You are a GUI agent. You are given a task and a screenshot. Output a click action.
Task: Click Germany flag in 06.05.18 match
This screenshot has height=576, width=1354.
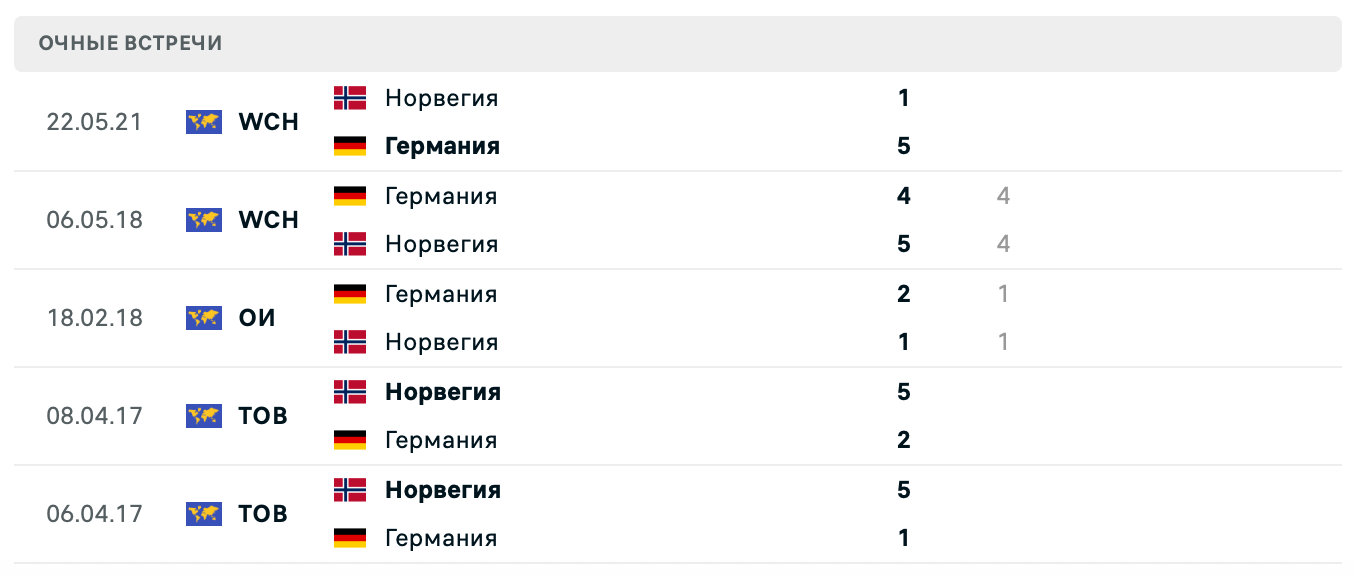350,196
